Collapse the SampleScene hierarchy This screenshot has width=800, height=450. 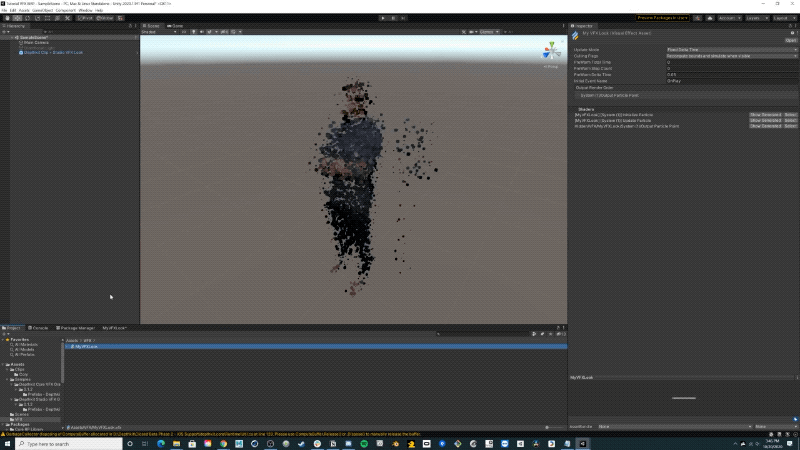pos(12,38)
